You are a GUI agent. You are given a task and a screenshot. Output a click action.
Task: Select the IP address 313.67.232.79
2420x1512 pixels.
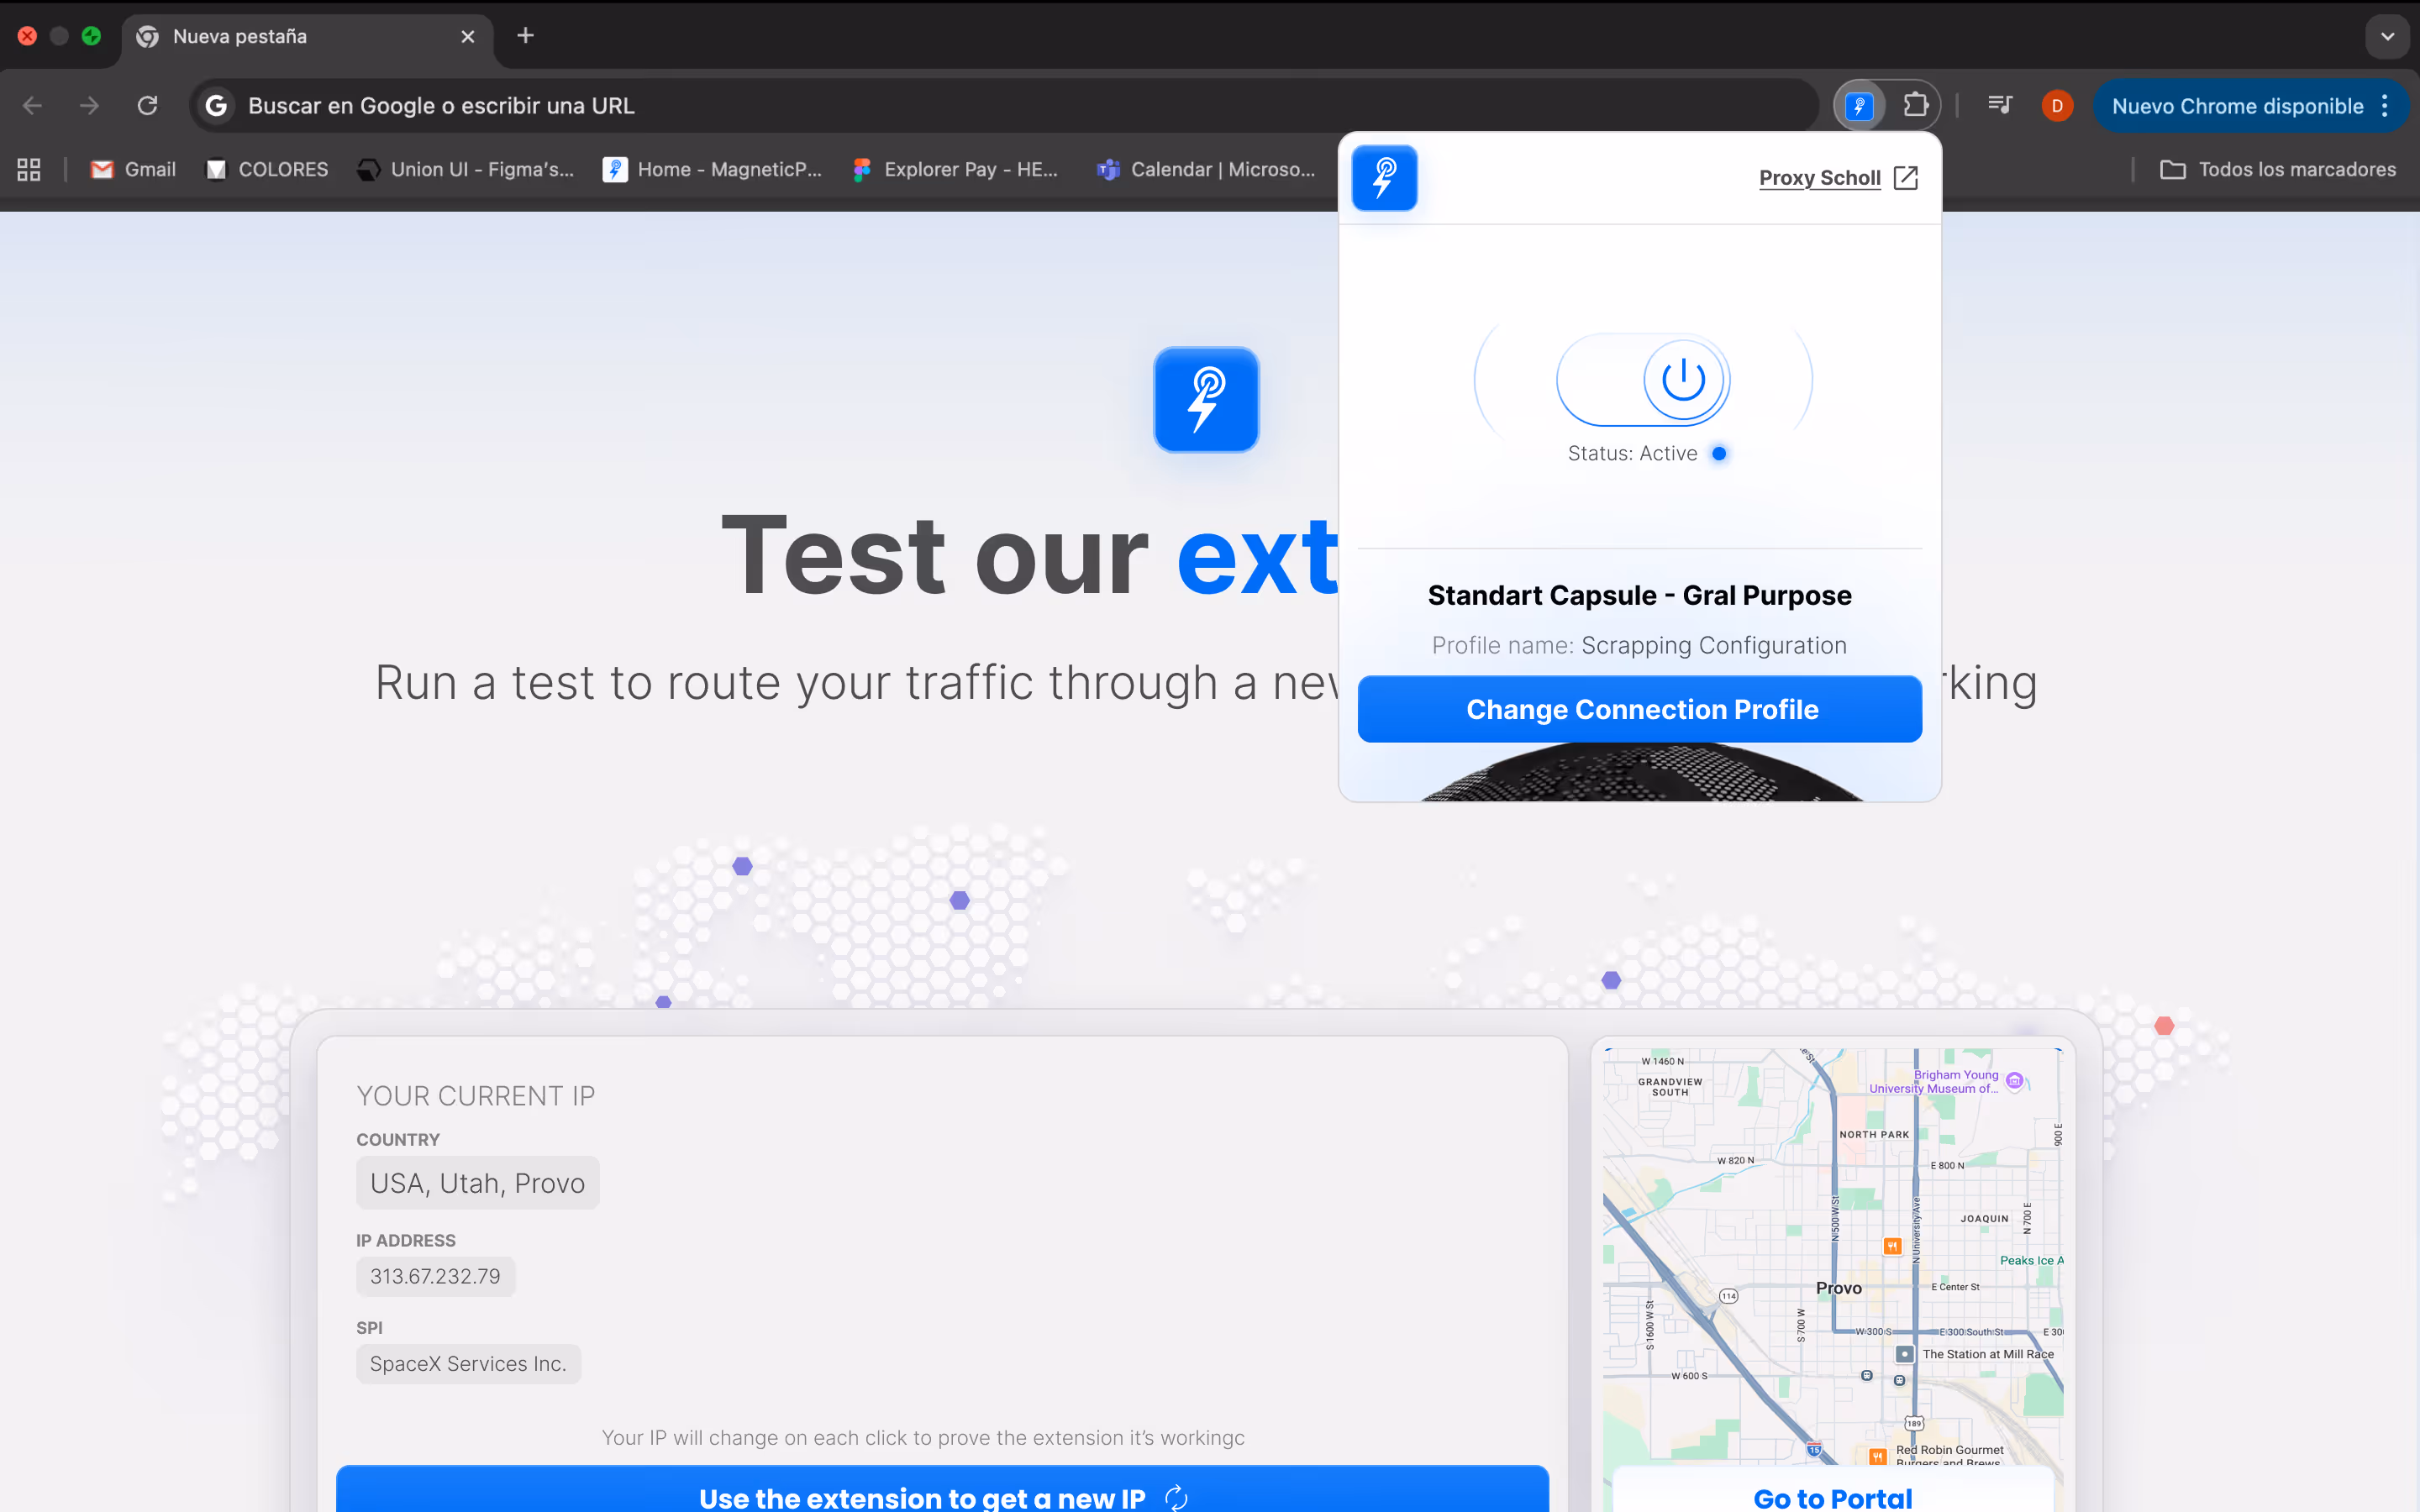click(435, 1277)
